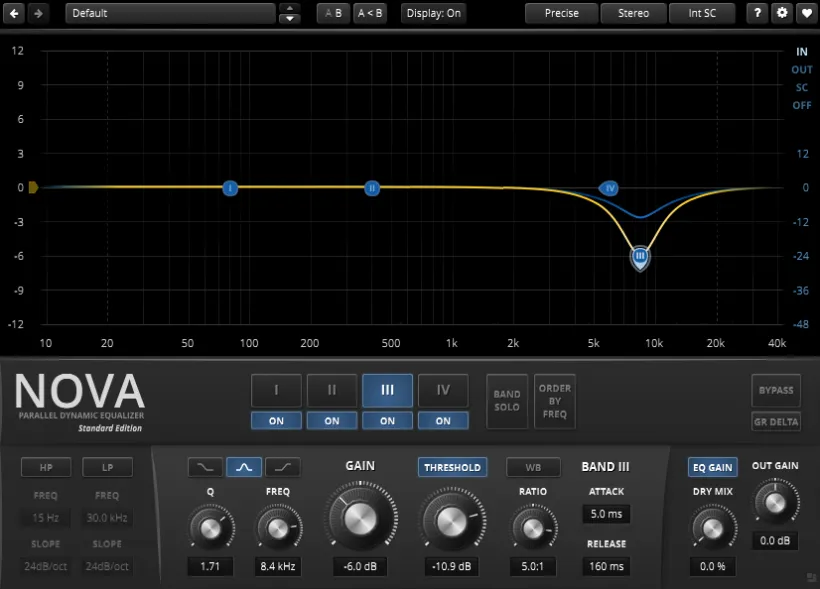
Task: Click frequency value field 8.4 kHz
Action: point(278,566)
